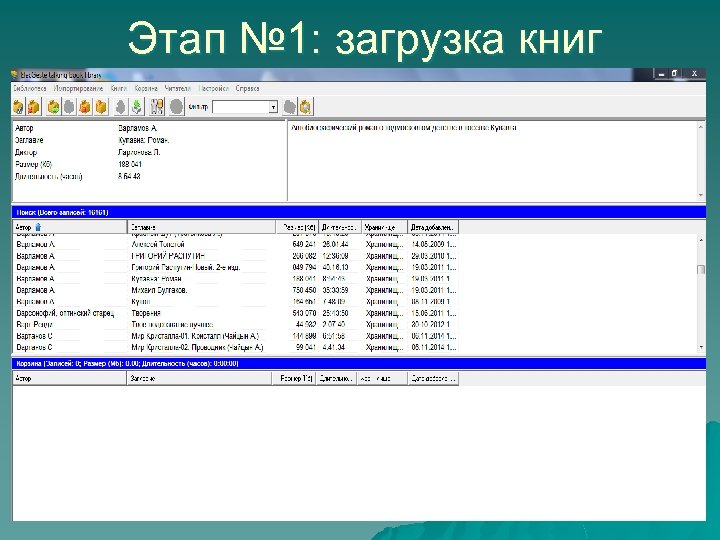Click search results scrollbar down arrow
The image size is (720, 540).
pyautogui.click(x=701, y=348)
